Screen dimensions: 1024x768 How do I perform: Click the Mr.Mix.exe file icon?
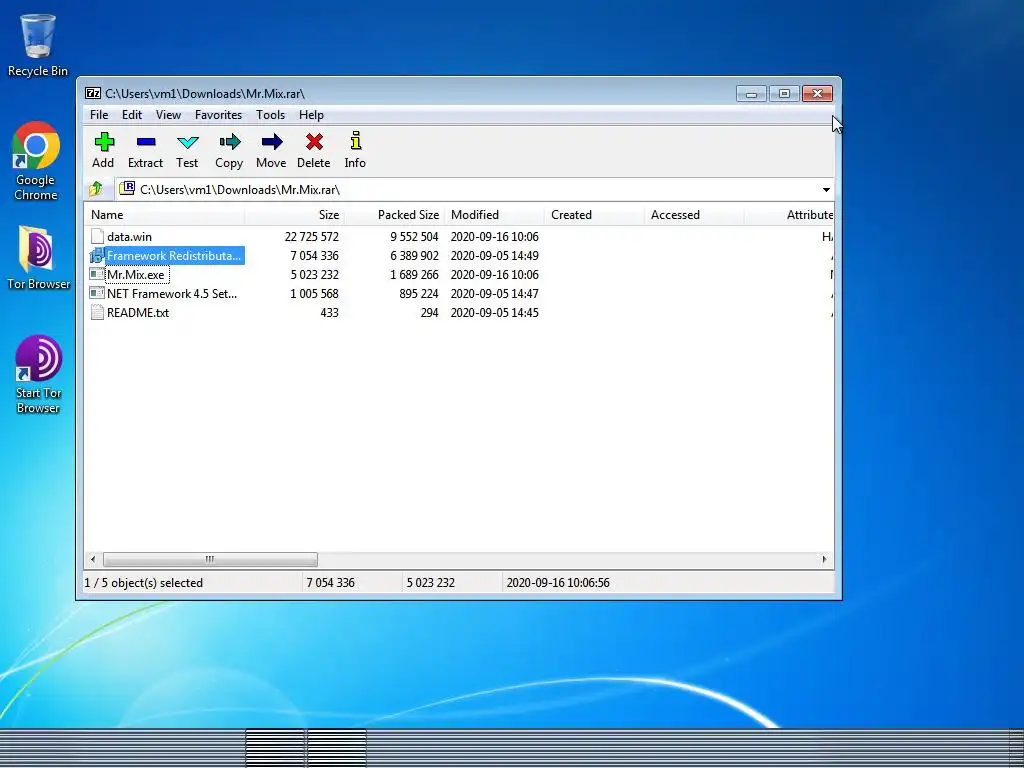(97, 274)
